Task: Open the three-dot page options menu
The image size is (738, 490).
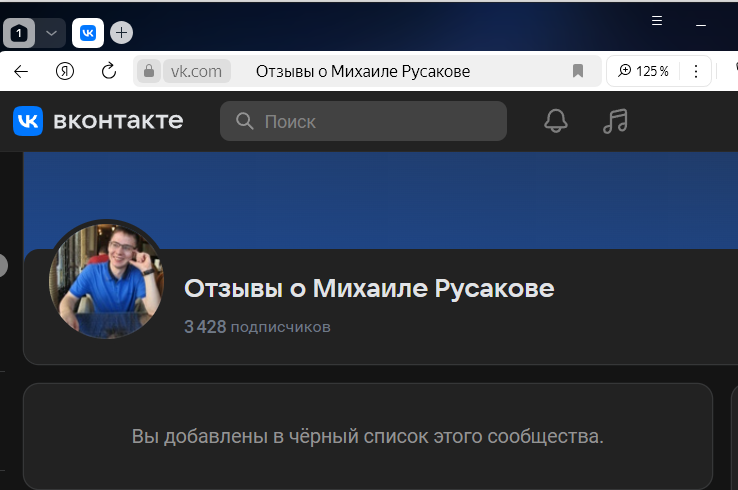Action: [x=696, y=71]
